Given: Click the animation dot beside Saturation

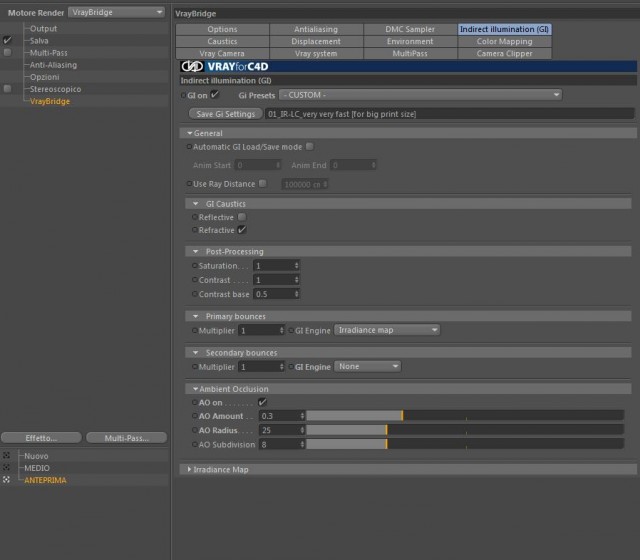Looking at the screenshot, I should point(195,265).
